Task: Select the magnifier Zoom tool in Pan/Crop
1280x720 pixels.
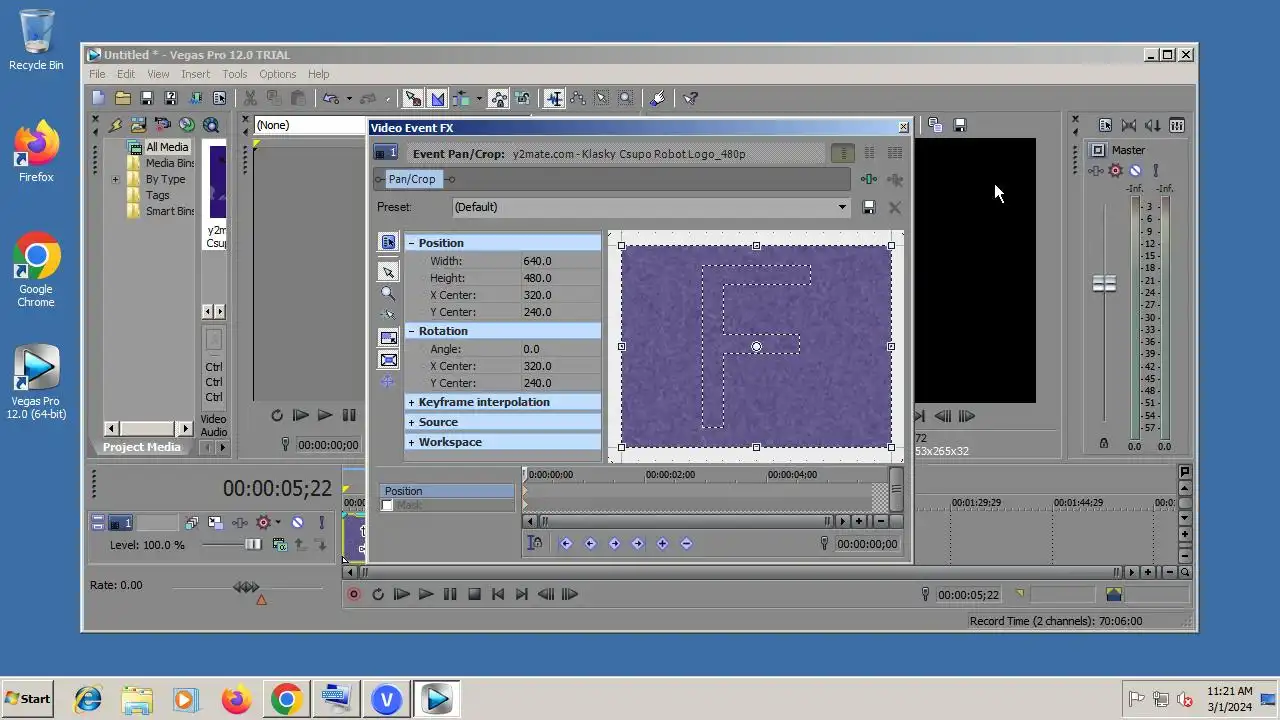Action: click(x=388, y=294)
